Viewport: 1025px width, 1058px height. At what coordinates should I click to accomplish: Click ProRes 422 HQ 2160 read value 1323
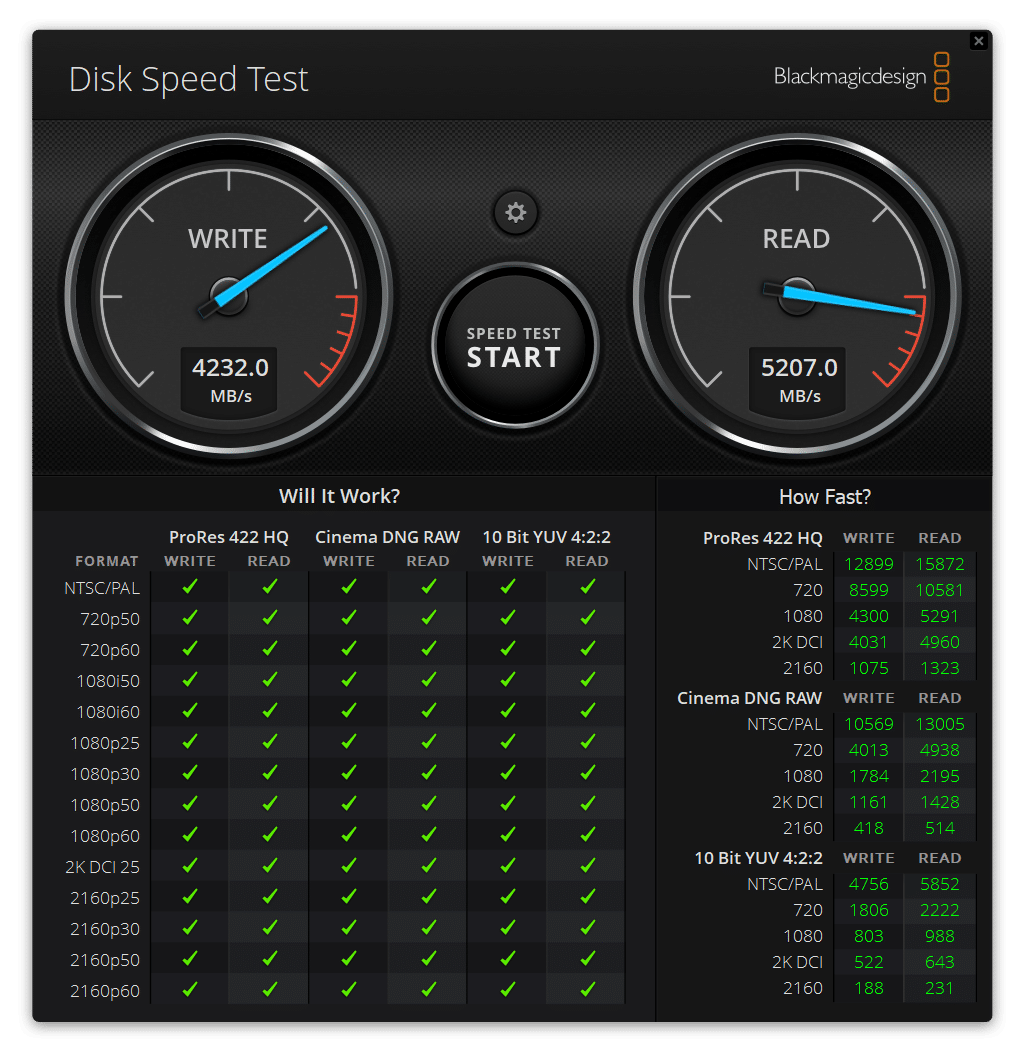[939, 668]
